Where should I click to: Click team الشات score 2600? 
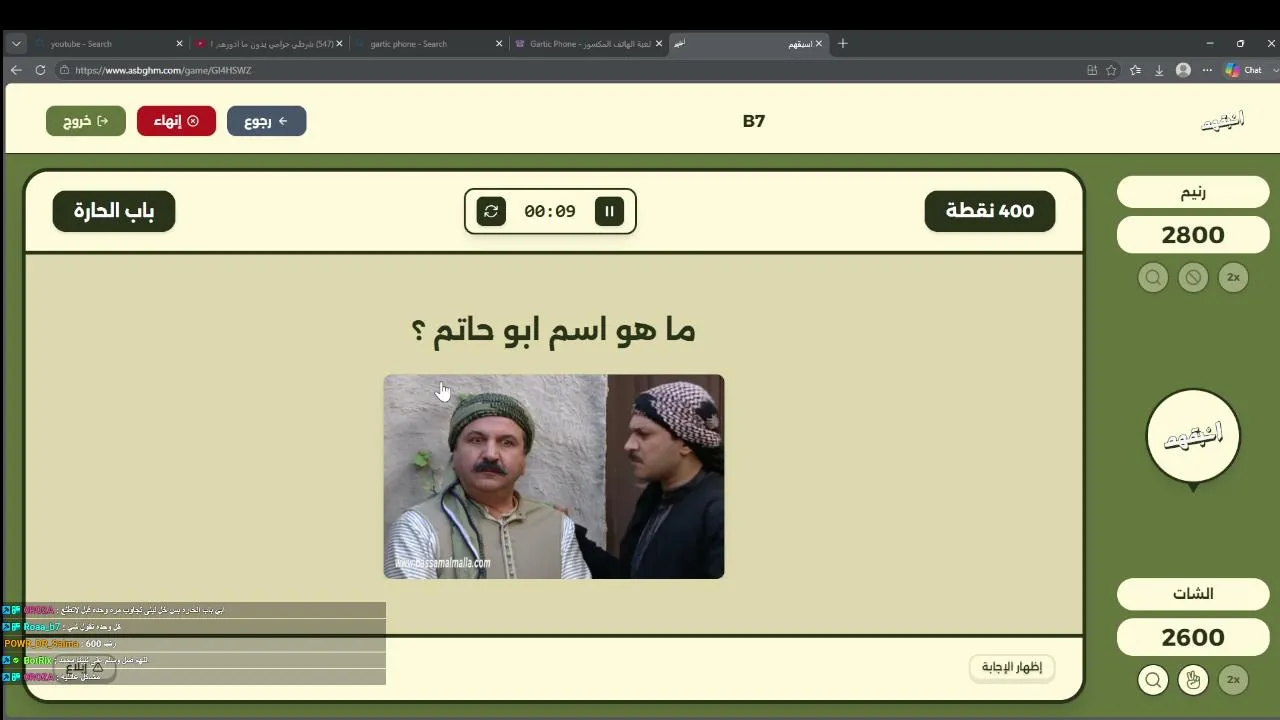[x=1193, y=637]
